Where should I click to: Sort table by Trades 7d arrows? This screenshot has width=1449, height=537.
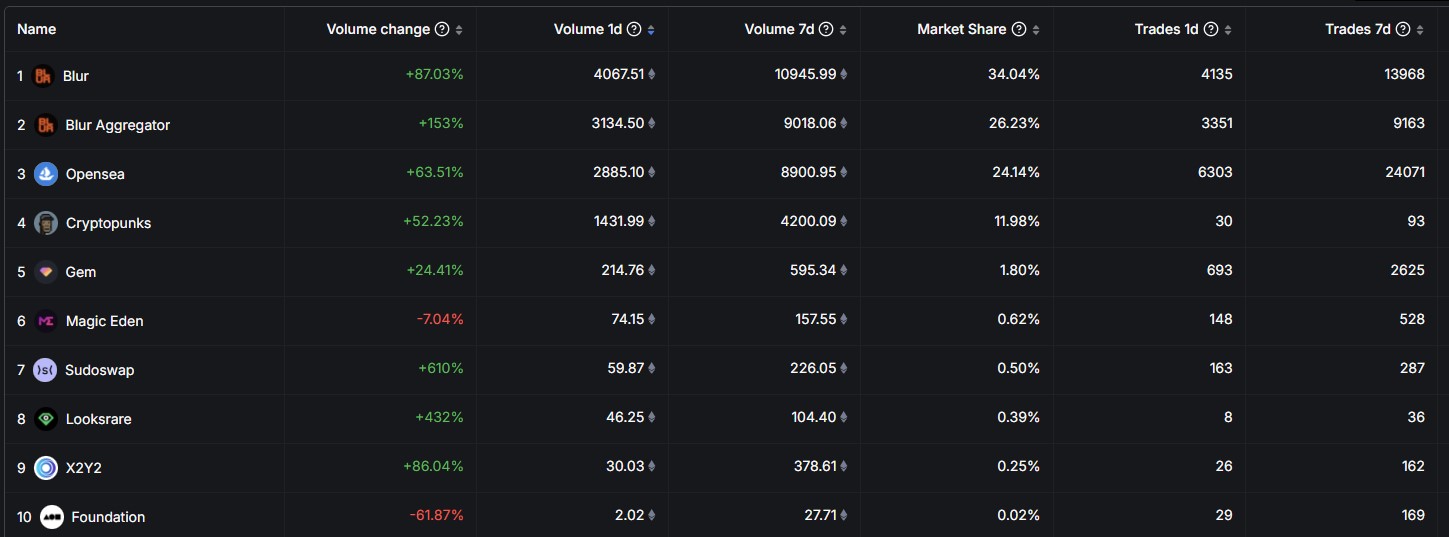[1420, 30]
